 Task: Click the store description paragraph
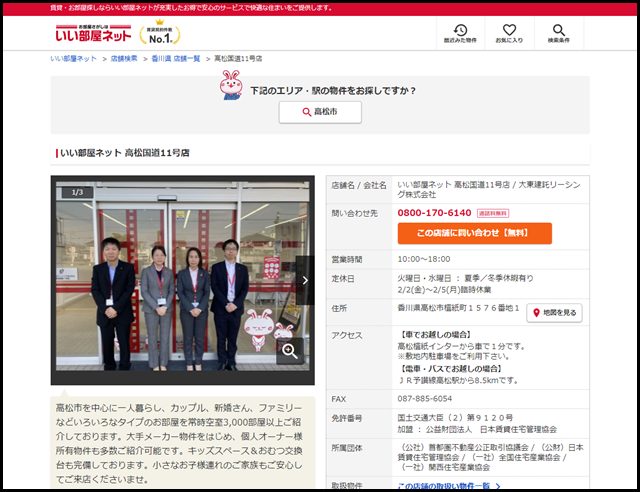(x=179, y=443)
